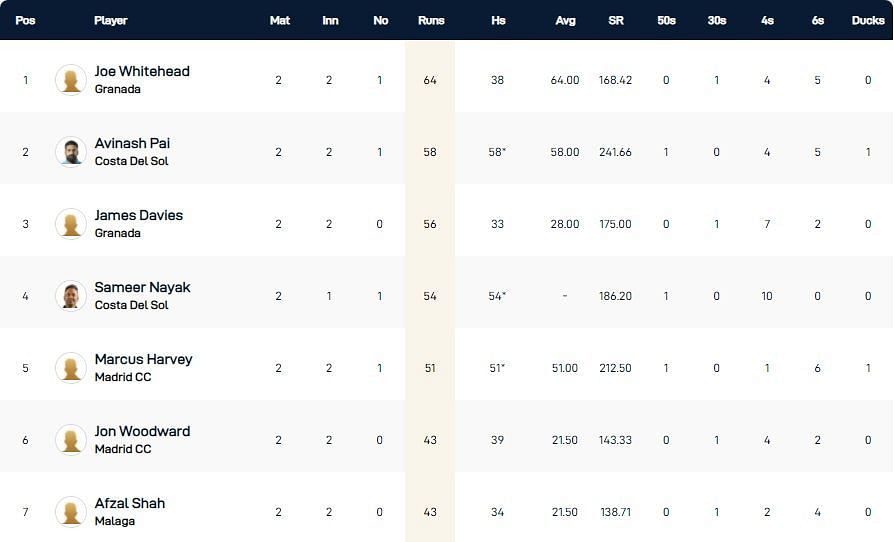Click the Hs column header
The height and width of the screenshot is (542, 894).
(x=498, y=20)
